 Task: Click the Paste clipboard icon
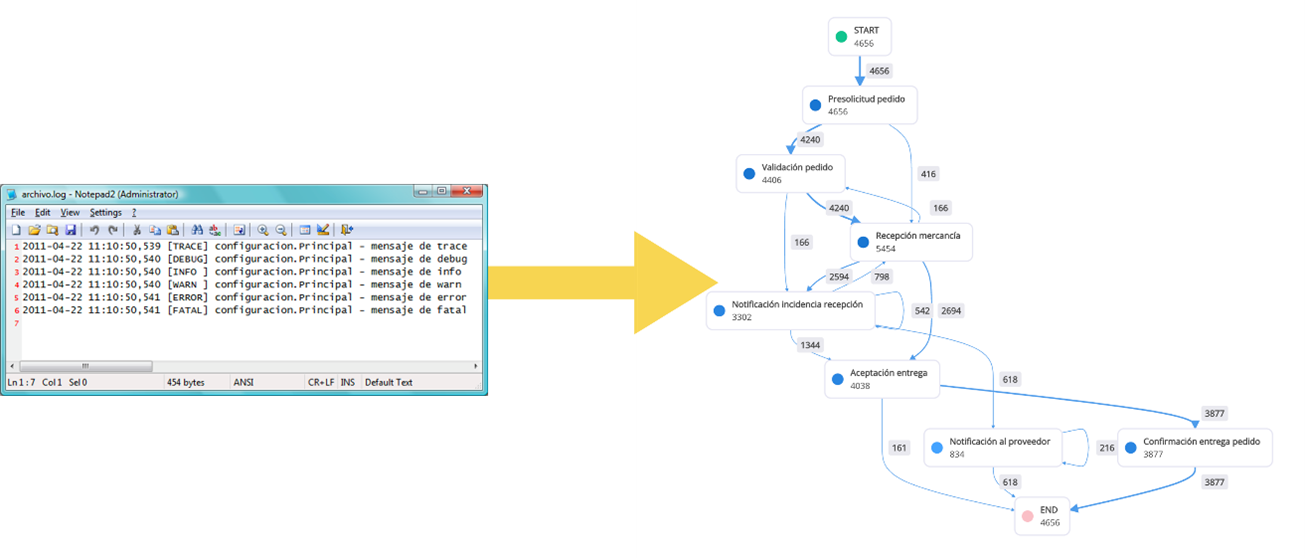coord(172,230)
